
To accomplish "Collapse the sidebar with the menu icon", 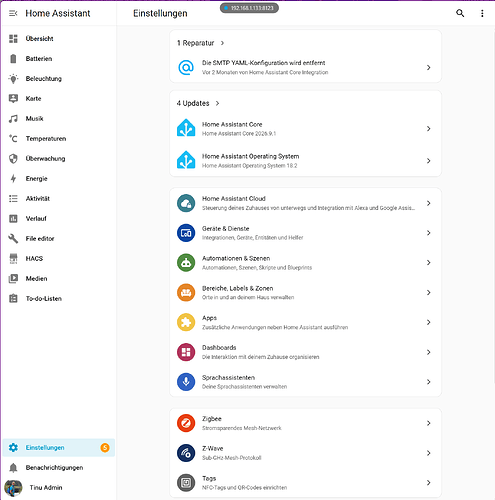I will (x=13, y=13).
